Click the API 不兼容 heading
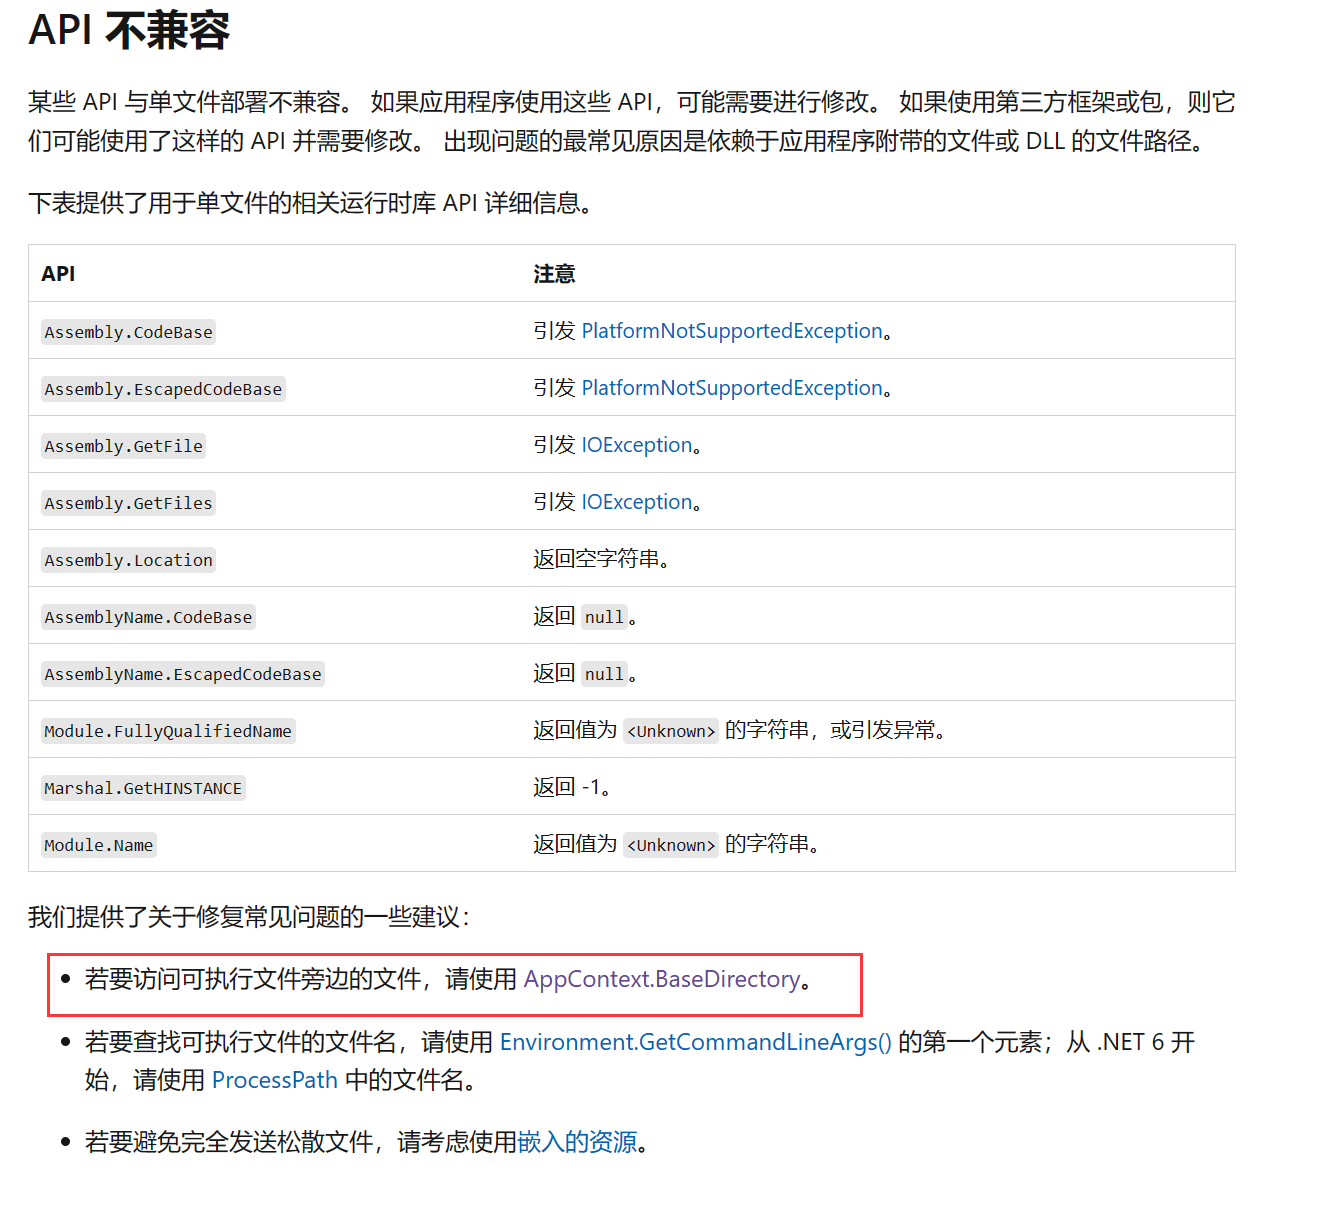 tap(129, 31)
